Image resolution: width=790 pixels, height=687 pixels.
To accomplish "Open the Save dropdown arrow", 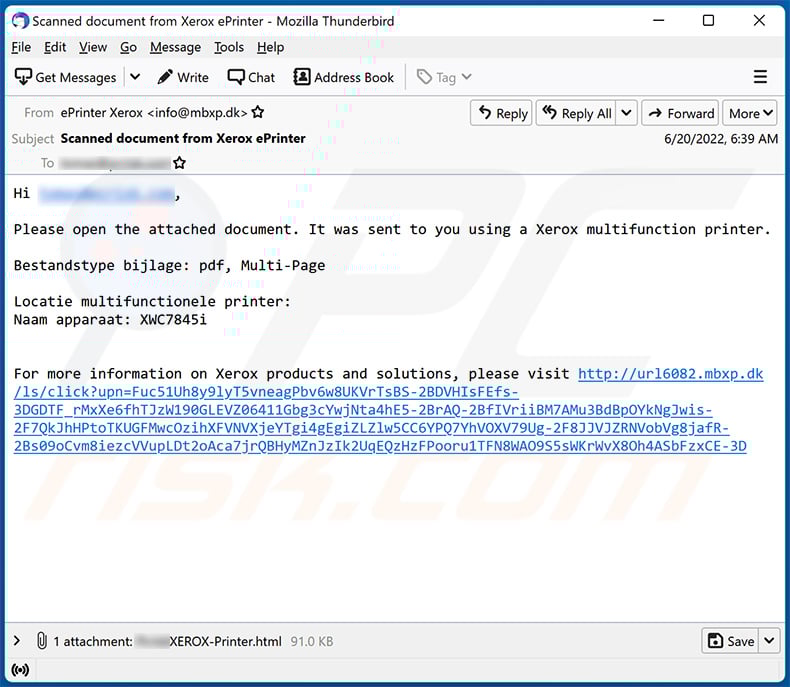I will click(x=769, y=641).
